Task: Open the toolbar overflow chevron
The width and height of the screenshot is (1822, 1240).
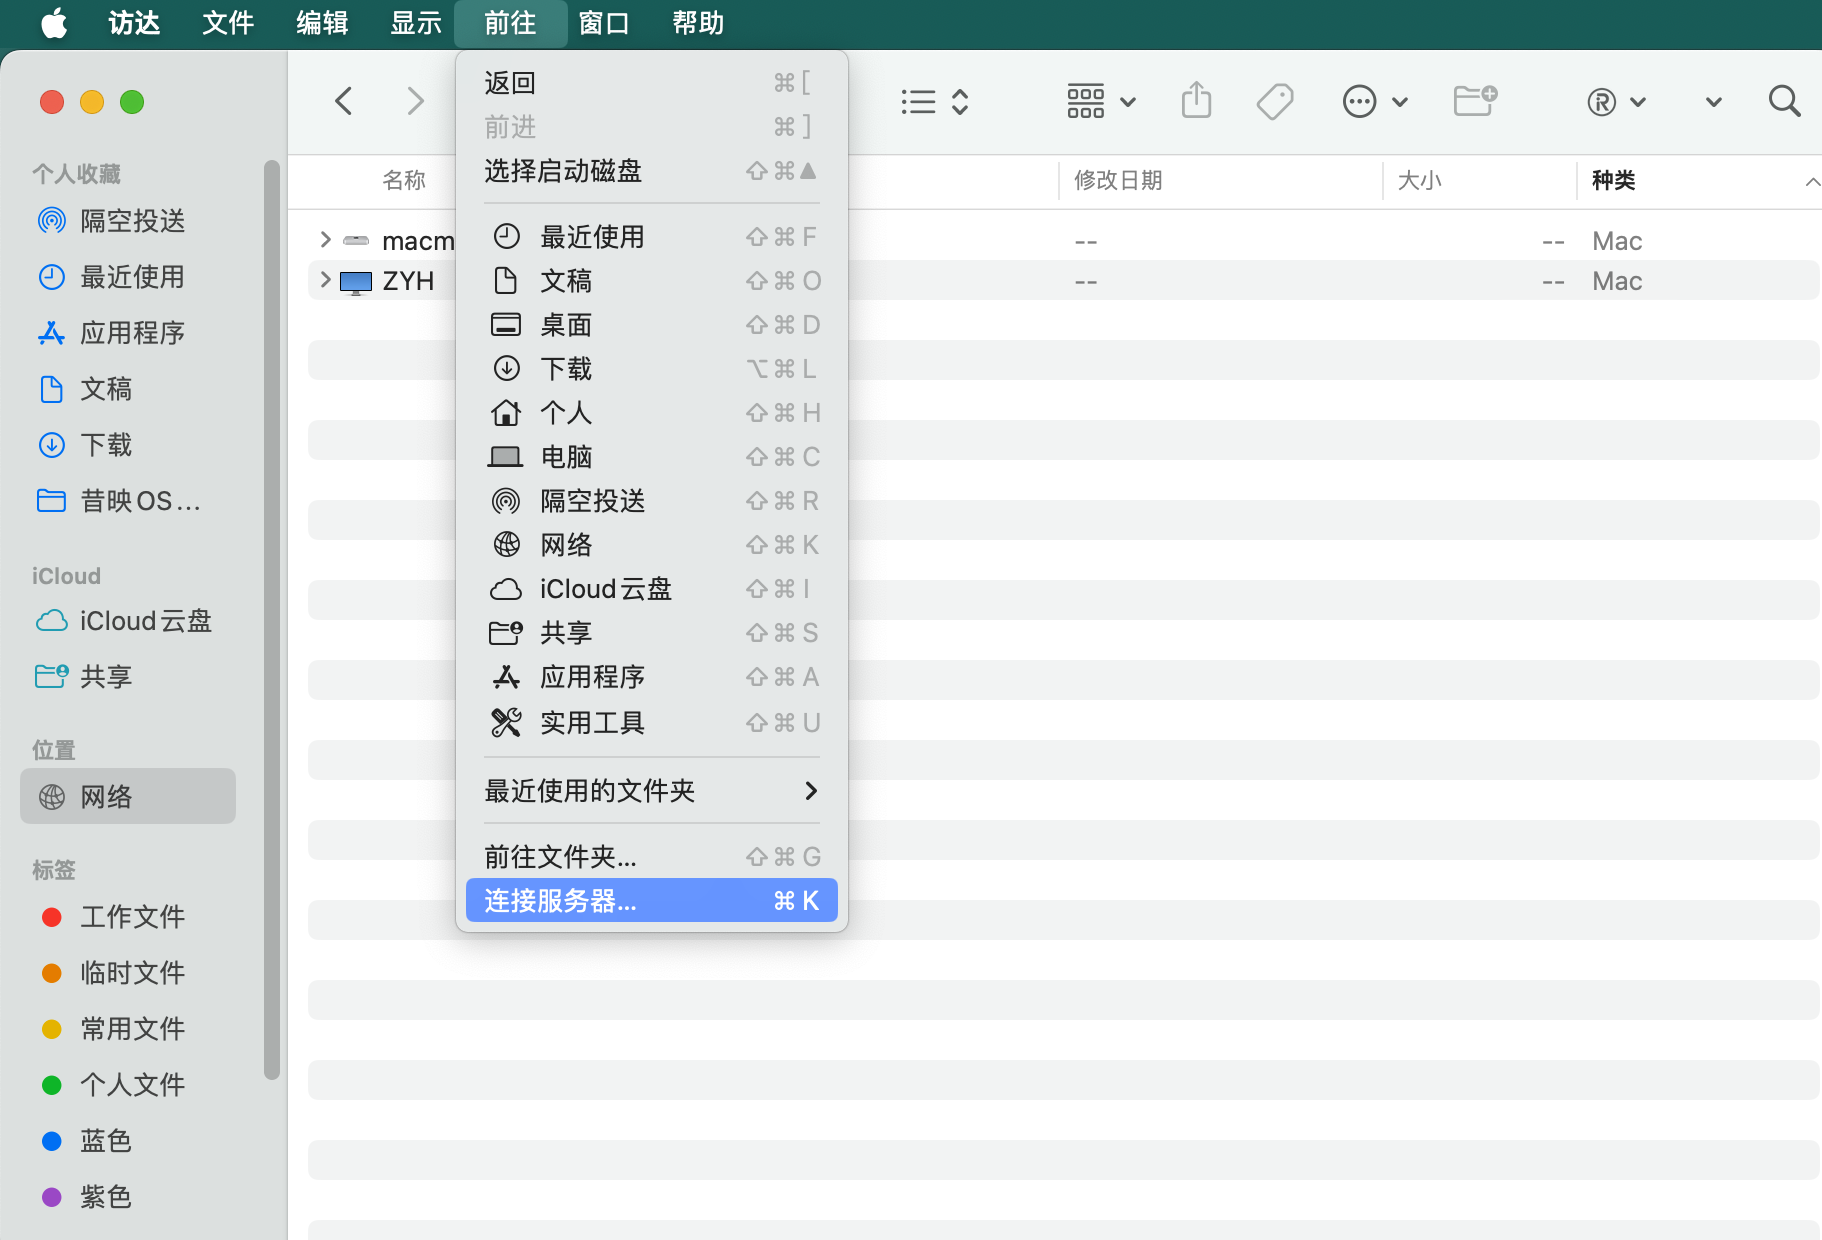Action: tap(1714, 101)
